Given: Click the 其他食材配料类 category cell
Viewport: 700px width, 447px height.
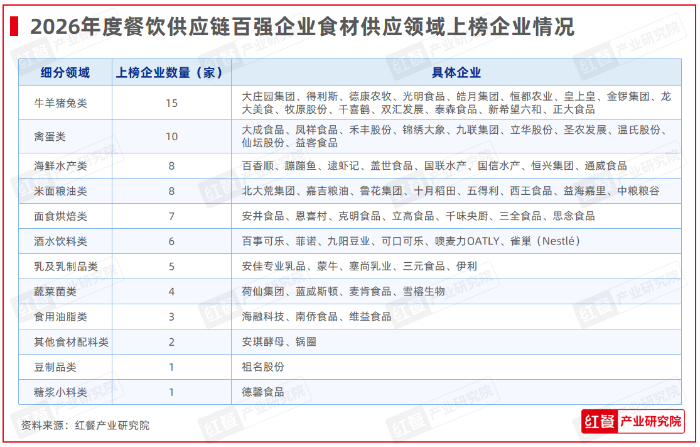Looking at the screenshot, I should 71,343.
